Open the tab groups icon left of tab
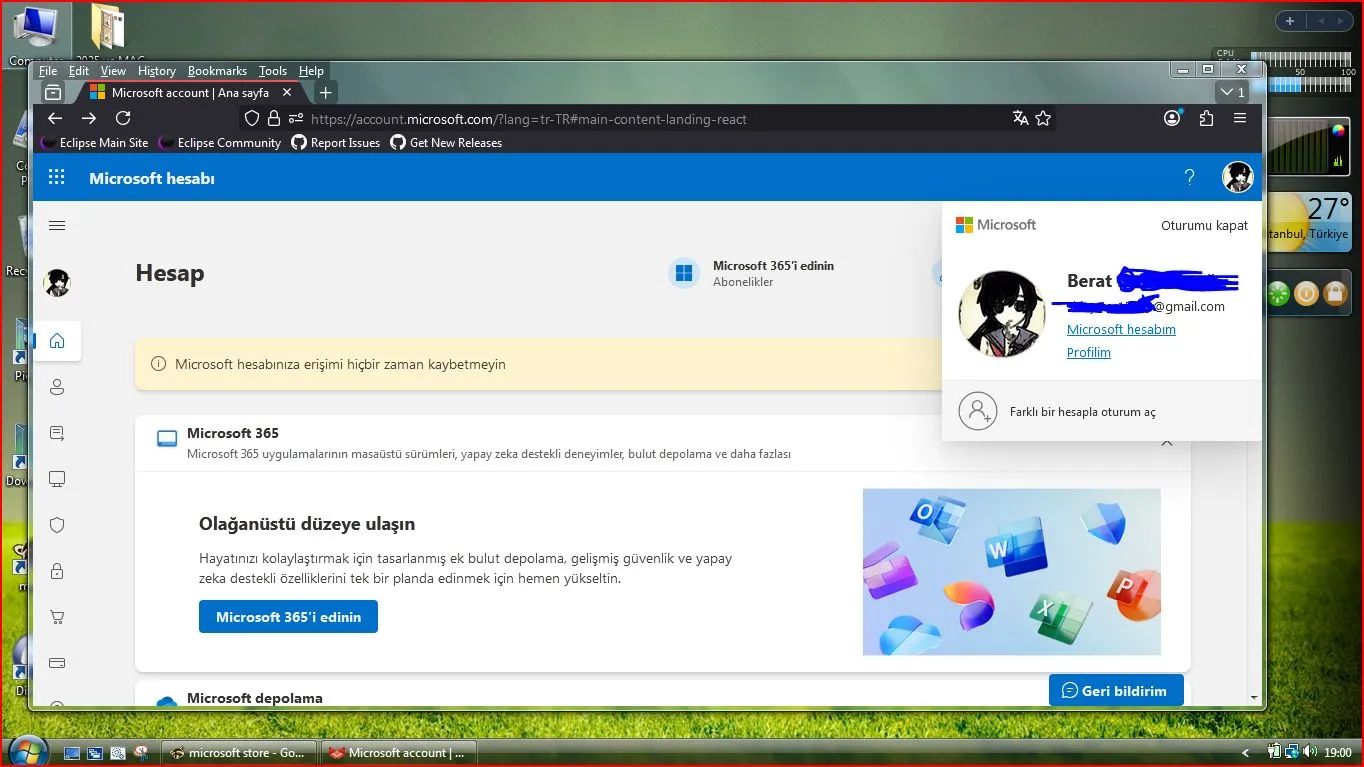This screenshot has height=767, width=1364. tap(53, 92)
